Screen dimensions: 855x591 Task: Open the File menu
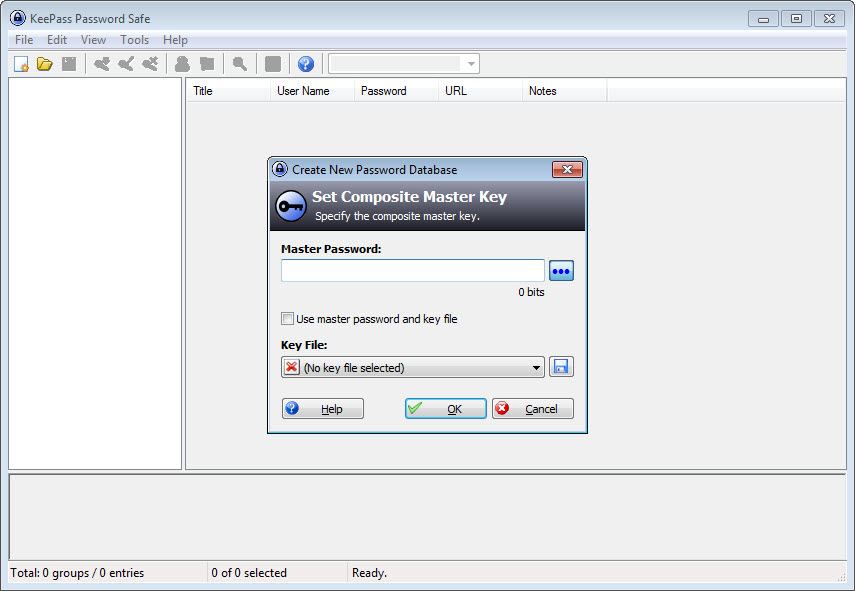tap(24, 40)
